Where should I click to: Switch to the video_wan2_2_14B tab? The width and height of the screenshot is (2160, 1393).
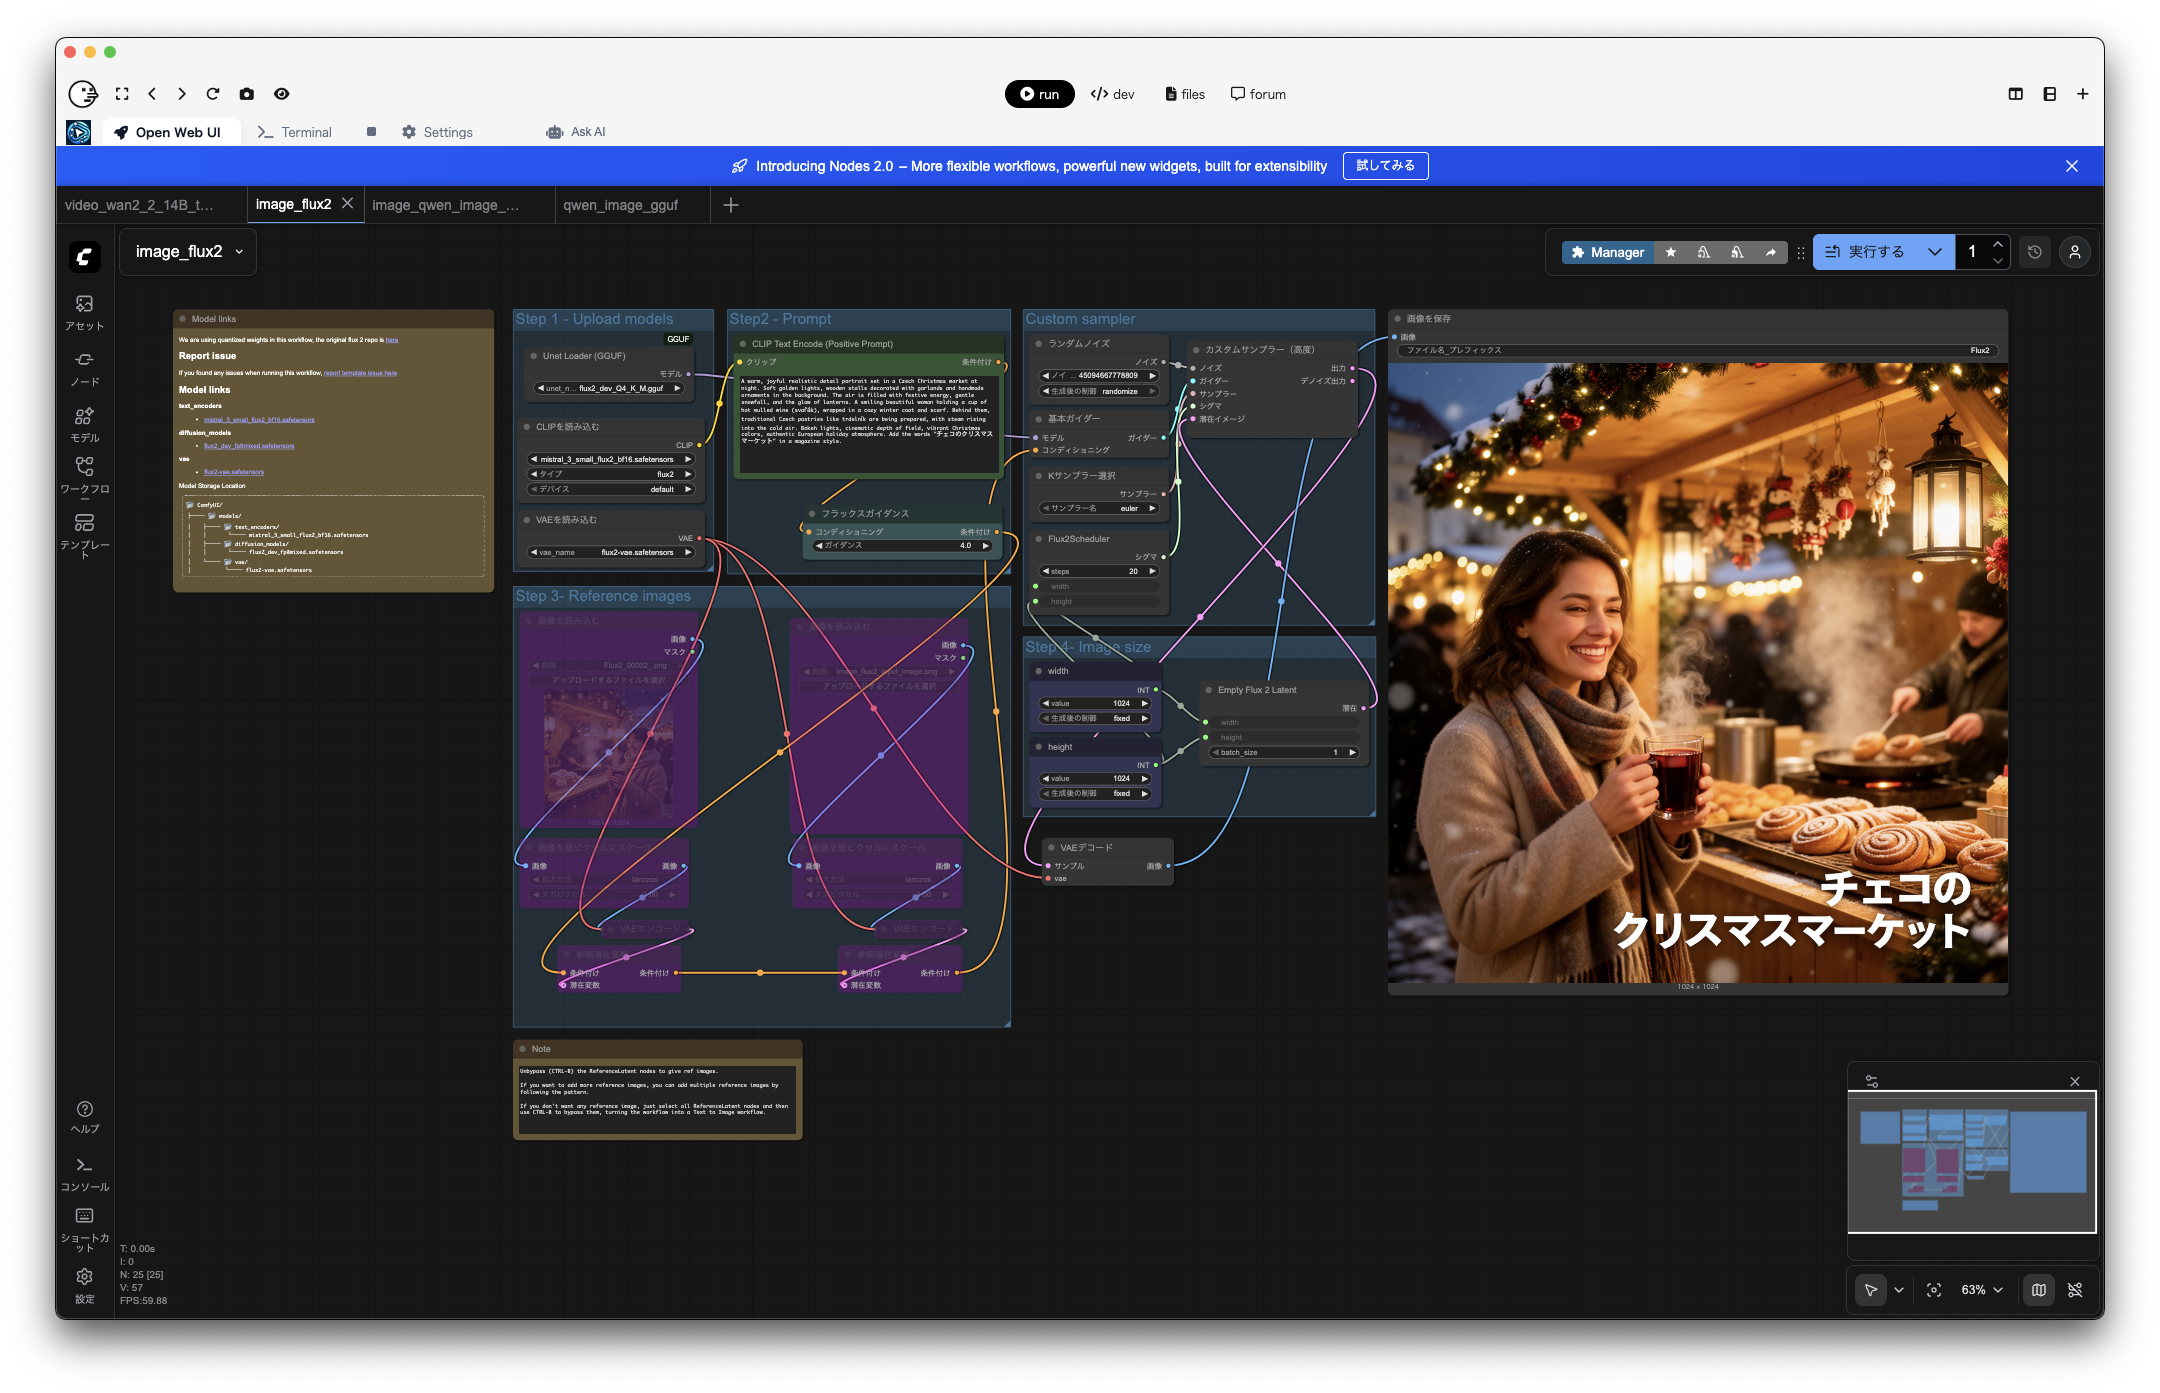coord(140,205)
